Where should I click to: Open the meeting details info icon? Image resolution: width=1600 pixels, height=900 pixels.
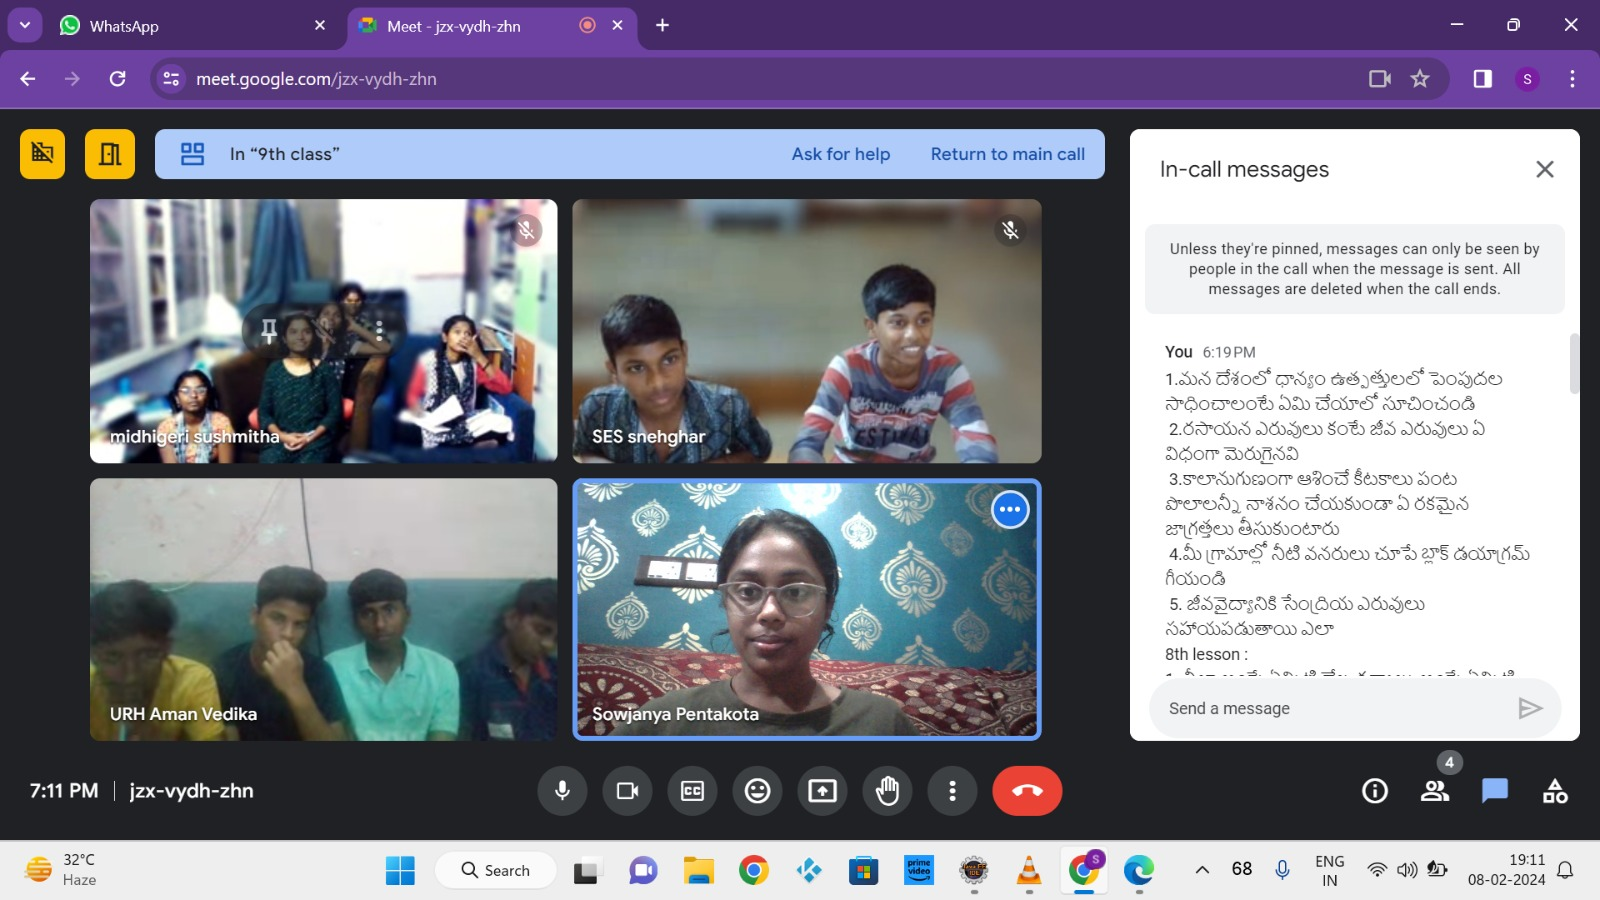click(x=1375, y=791)
